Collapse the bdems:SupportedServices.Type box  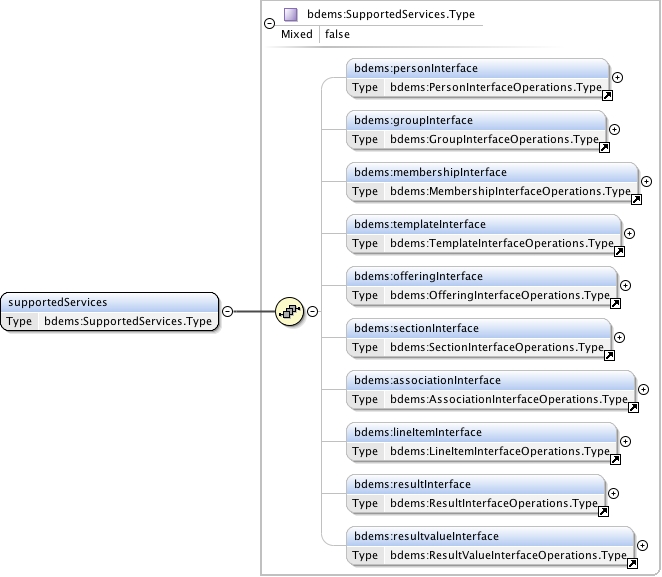[269, 24]
